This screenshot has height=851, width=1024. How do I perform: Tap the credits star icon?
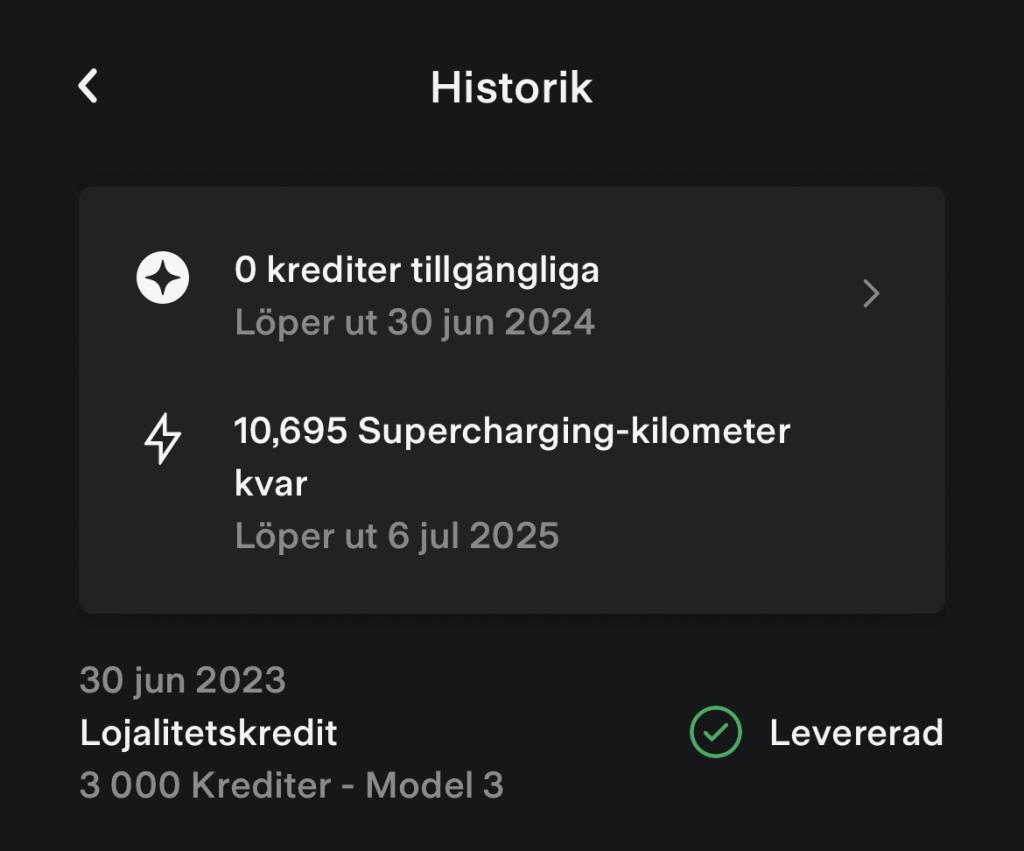tap(163, 278)
